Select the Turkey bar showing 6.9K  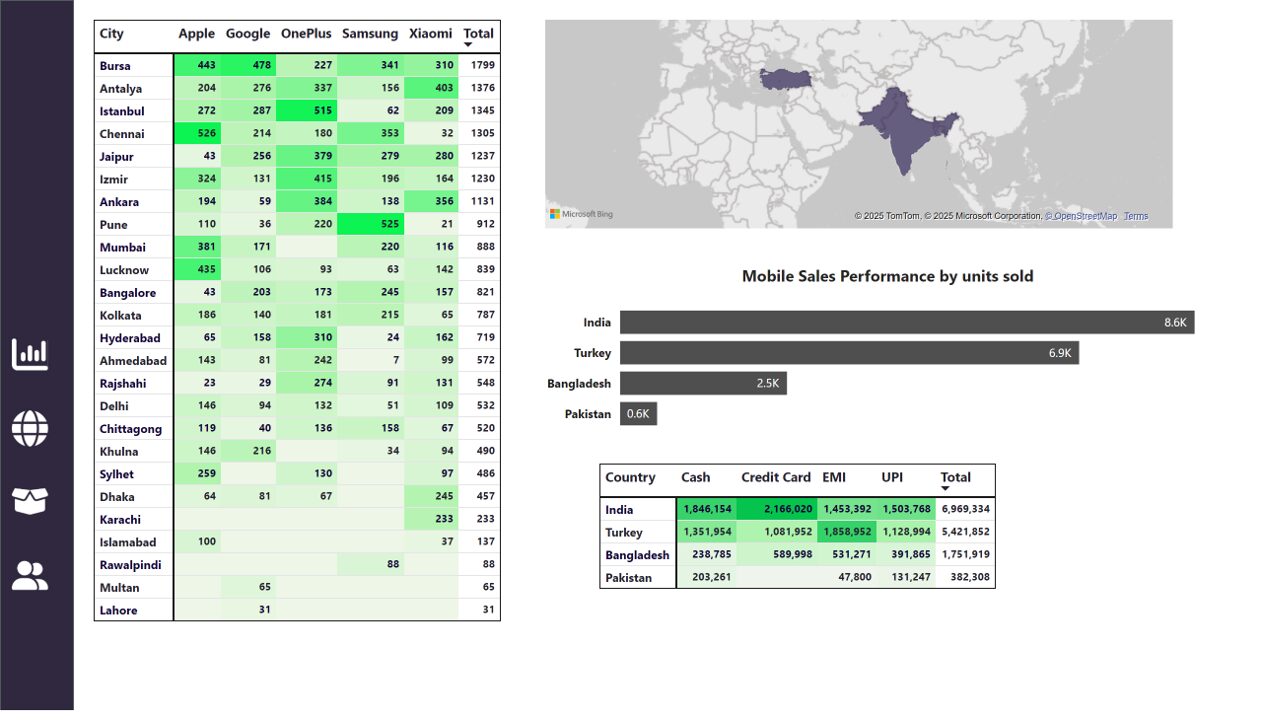(849, 353)
